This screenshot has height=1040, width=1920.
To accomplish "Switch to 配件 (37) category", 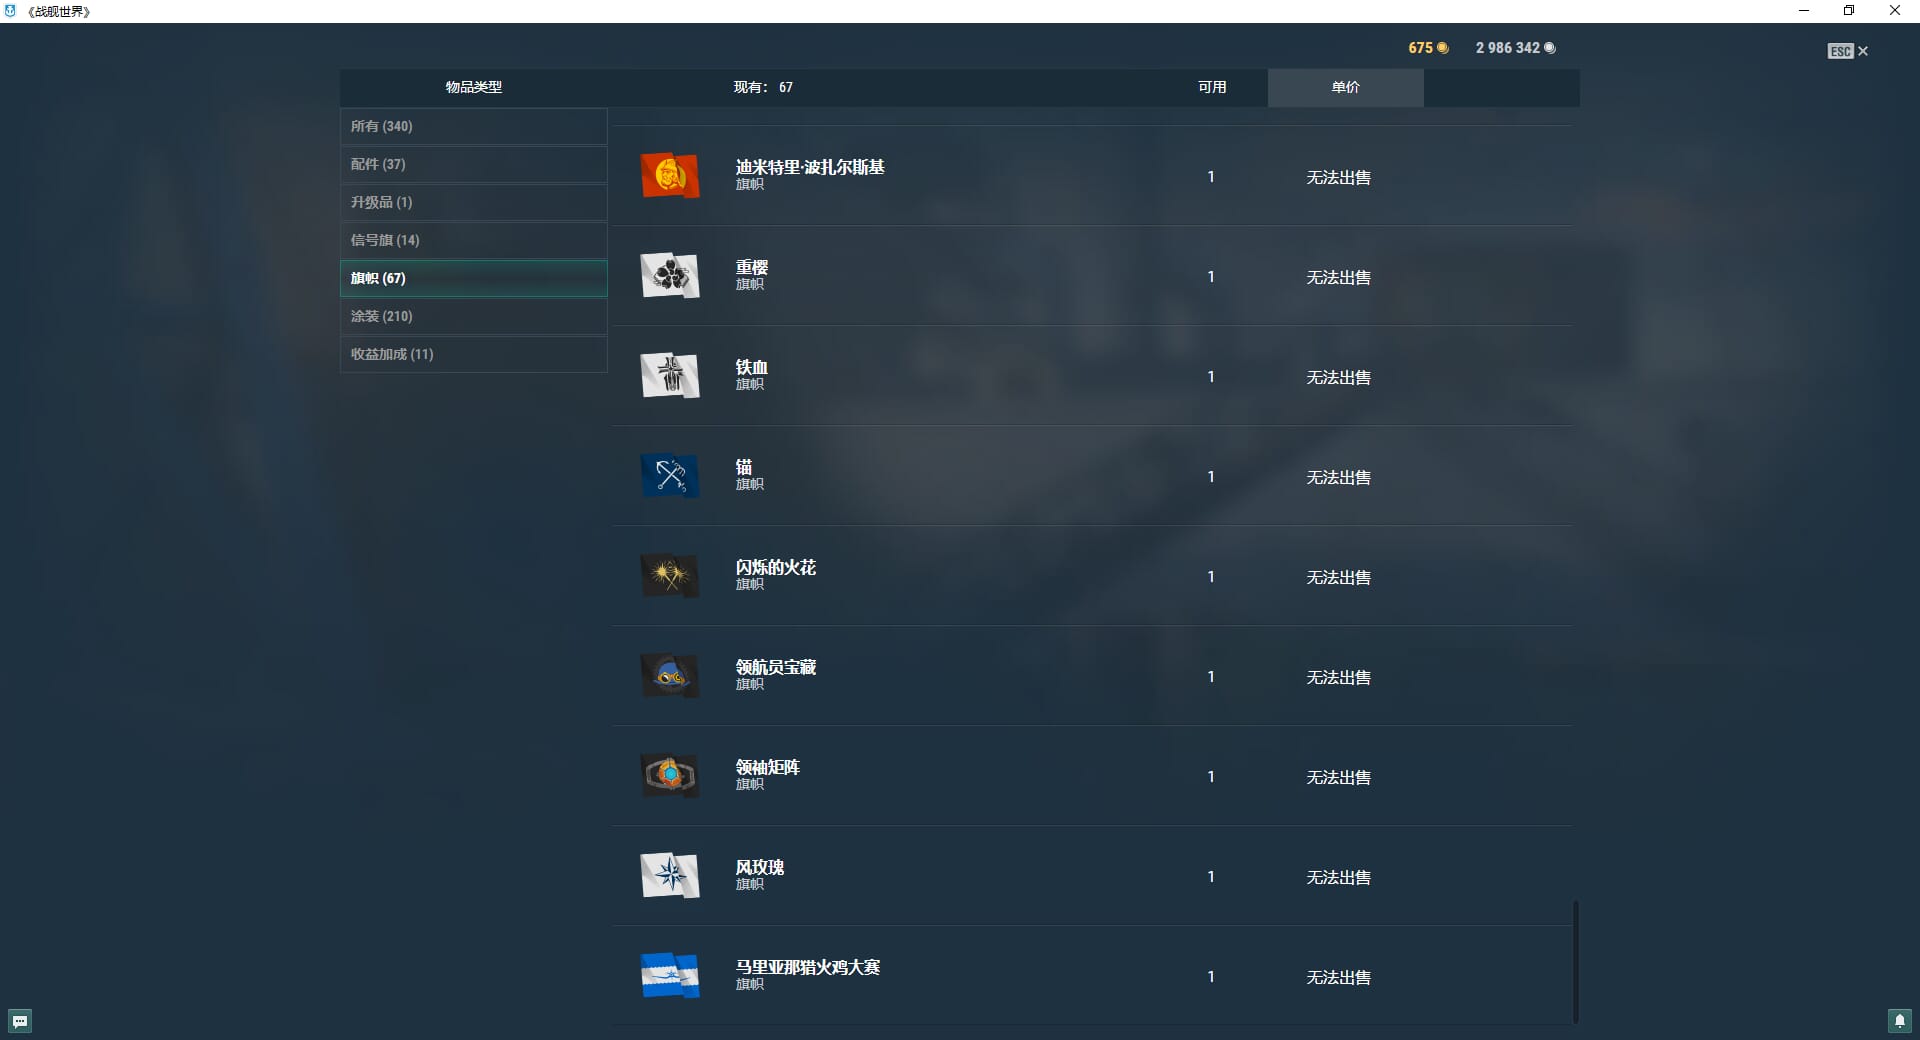I will click(x=474, y=164).
